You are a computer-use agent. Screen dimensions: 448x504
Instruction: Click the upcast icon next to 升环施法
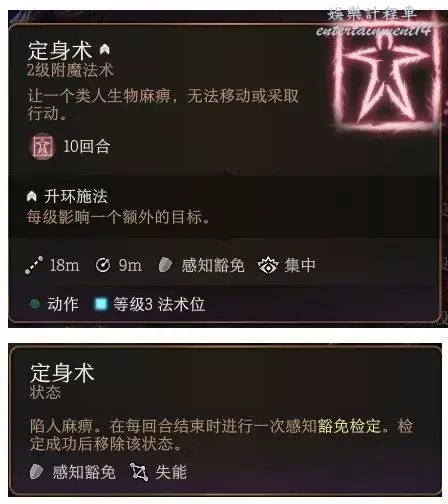[x=31, y=196]
